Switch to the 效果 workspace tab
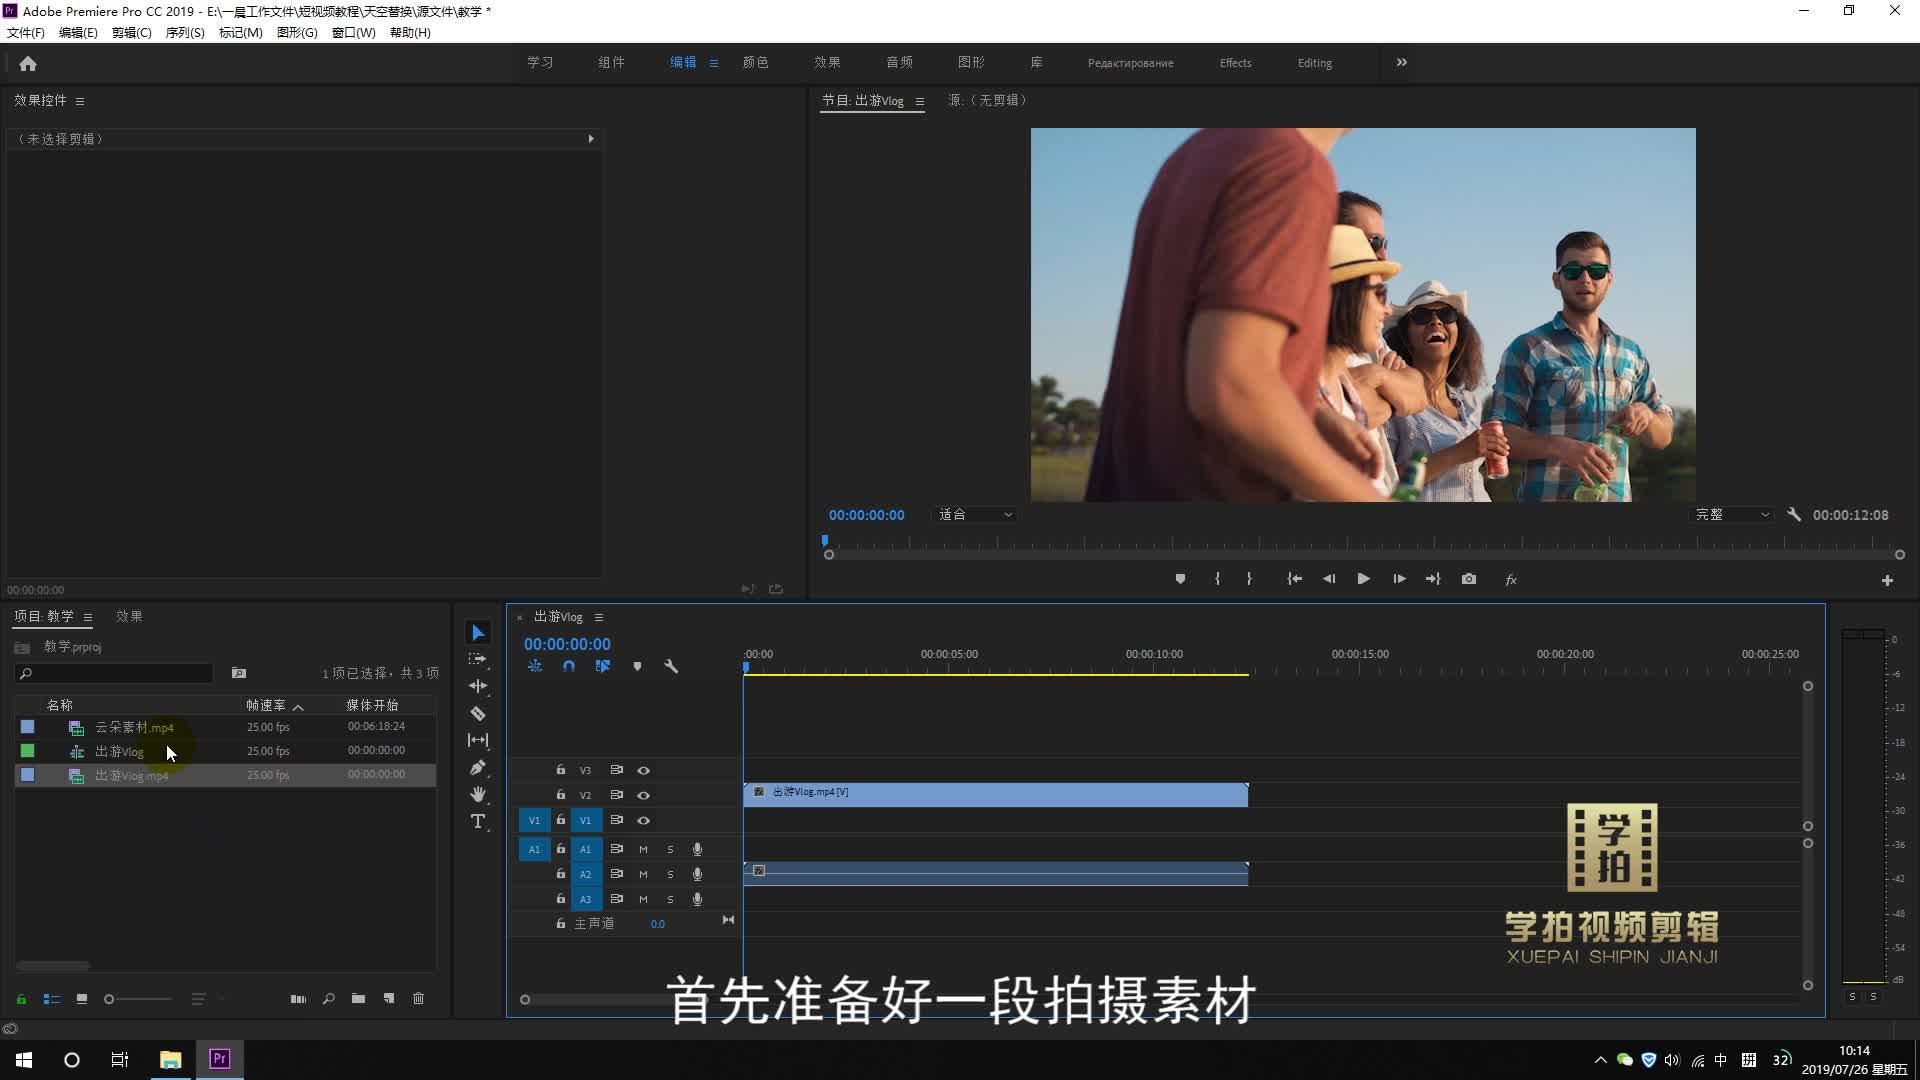 pyautogui.click(x=827, y=62)
